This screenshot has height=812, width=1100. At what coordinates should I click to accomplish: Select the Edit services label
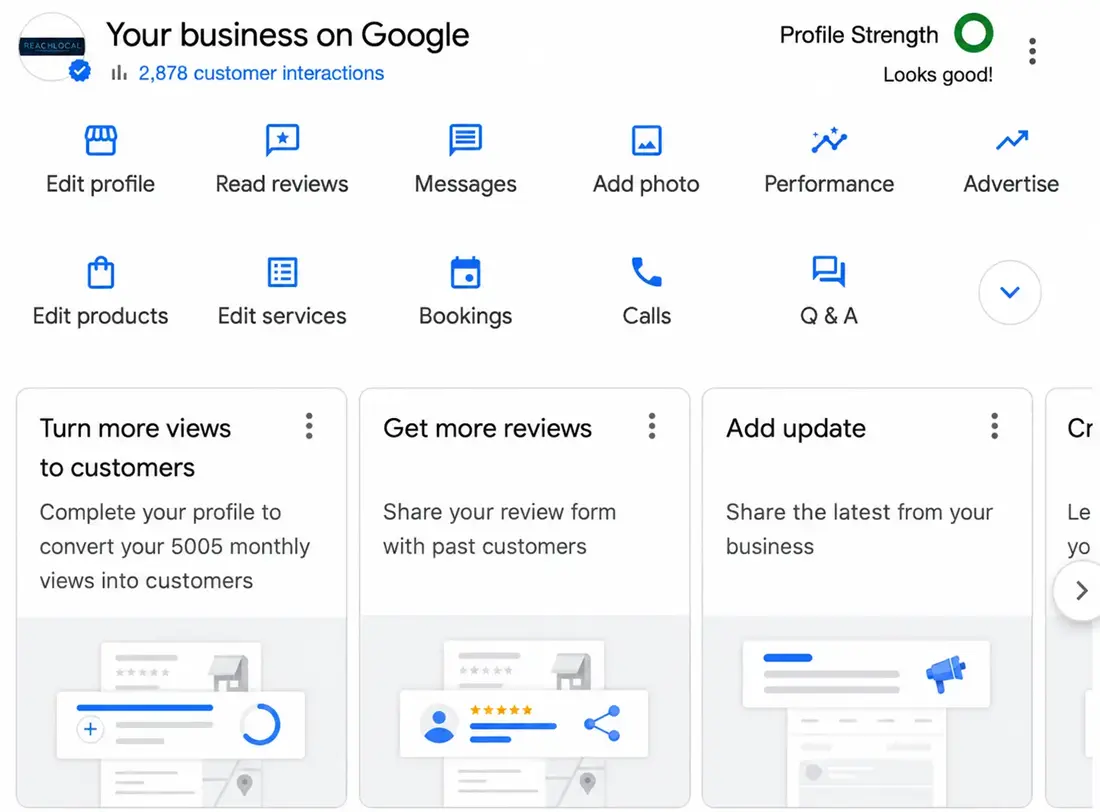coord(282,316)
